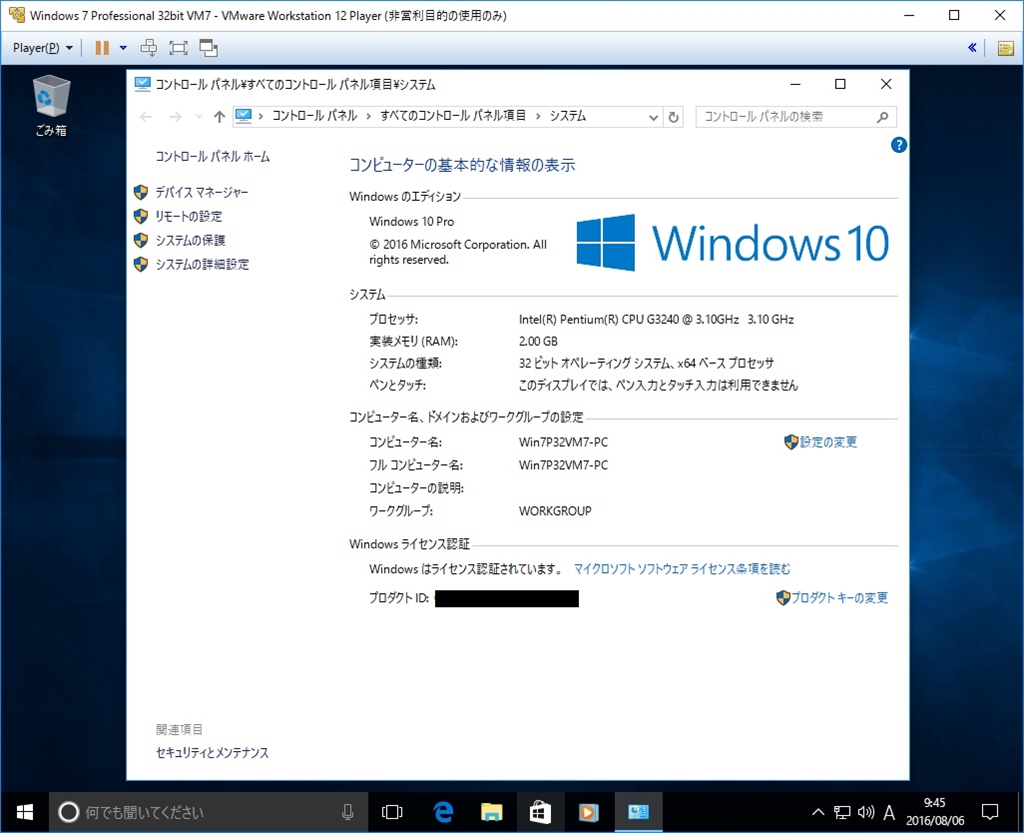Open Task View on the taskbar
The image size is (1024, 833).
392,812
